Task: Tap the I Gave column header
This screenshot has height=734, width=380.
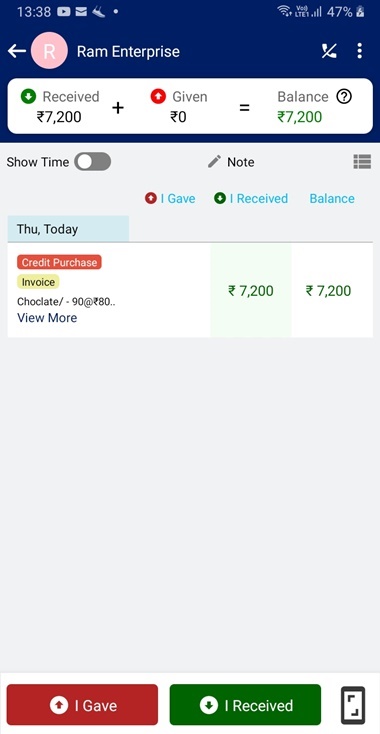Action: click(170, 198)
